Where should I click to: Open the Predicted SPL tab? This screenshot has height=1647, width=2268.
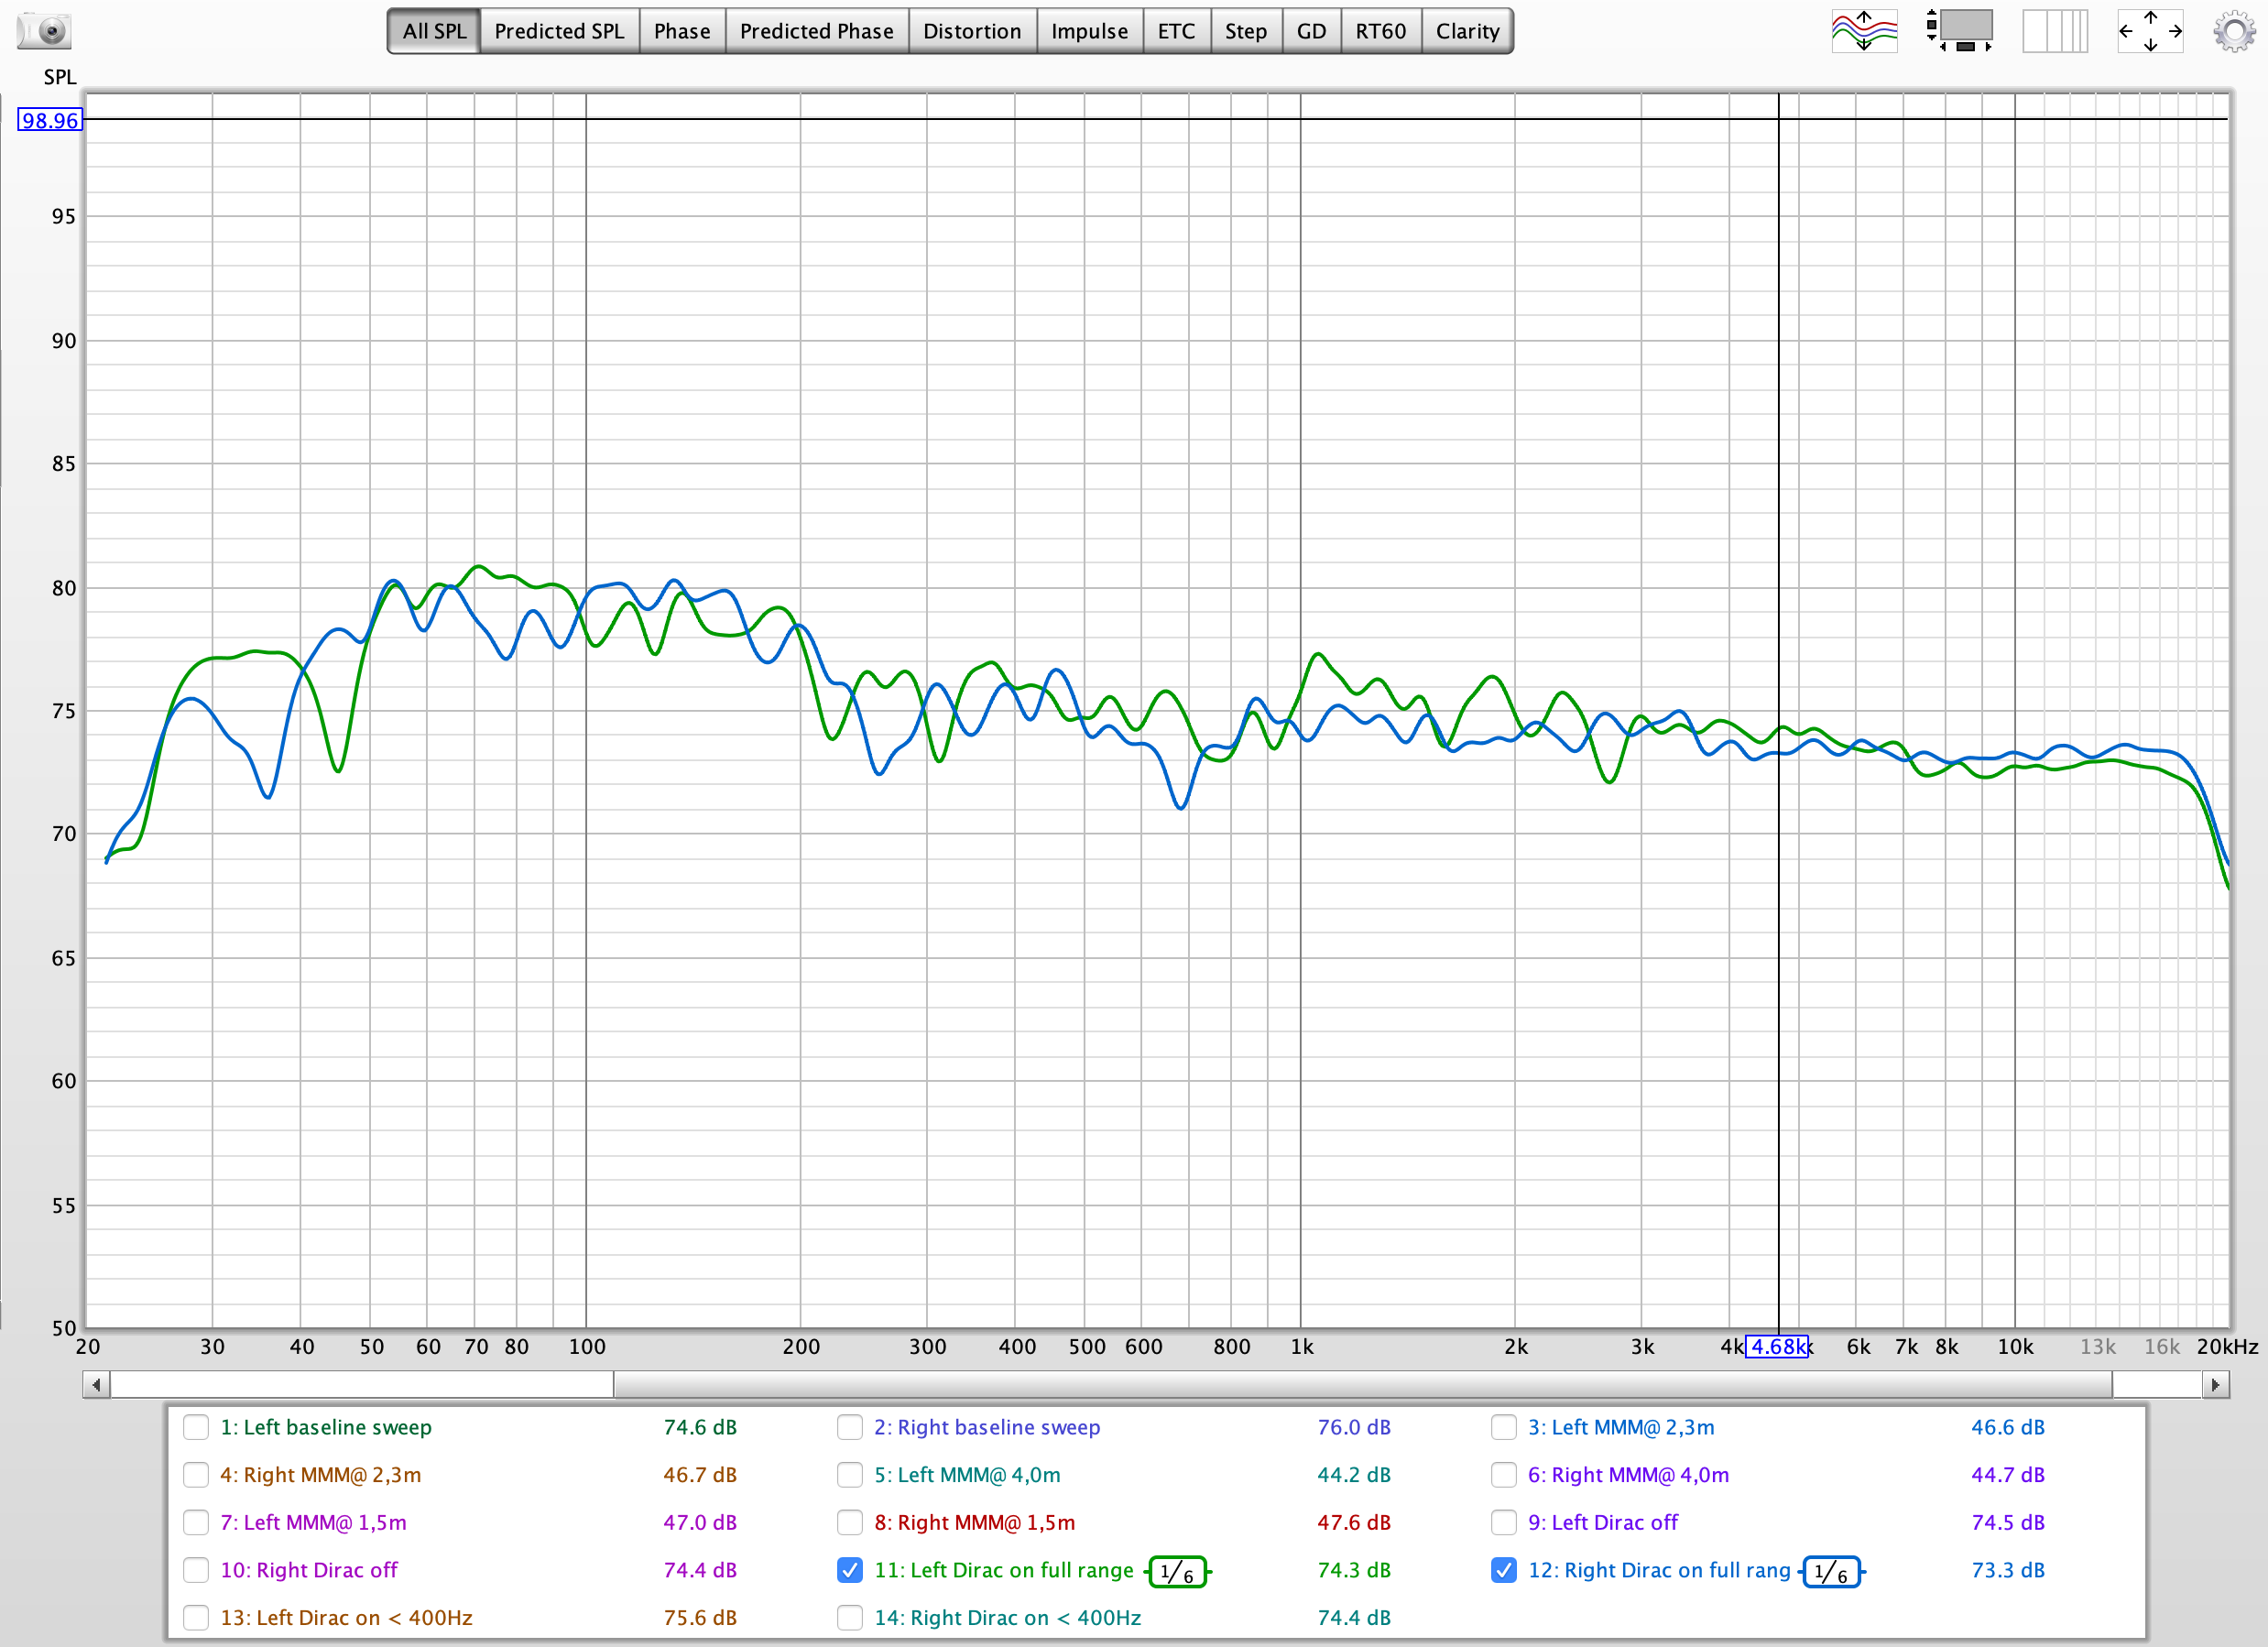559,31
